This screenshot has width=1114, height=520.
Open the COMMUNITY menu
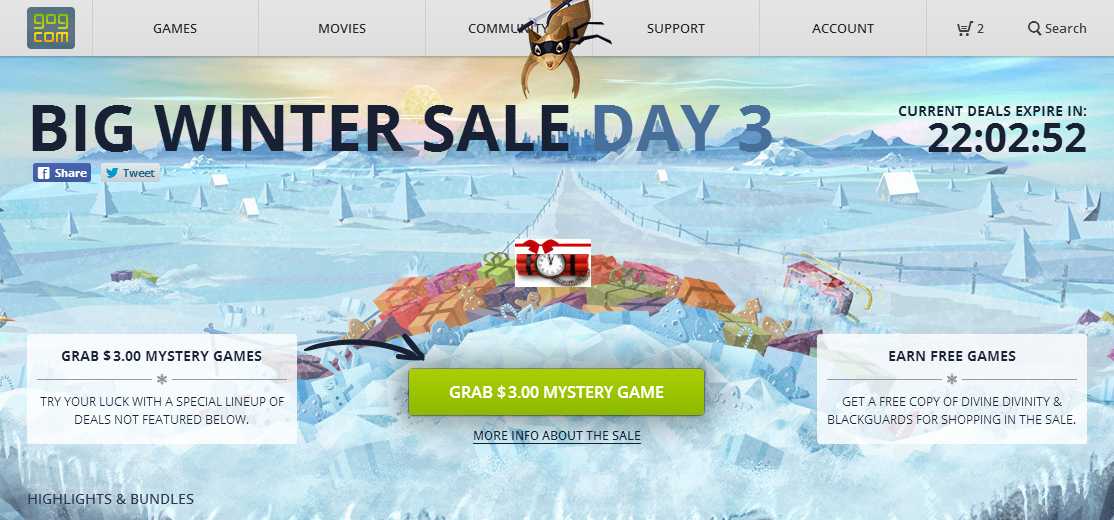(509, 28)
